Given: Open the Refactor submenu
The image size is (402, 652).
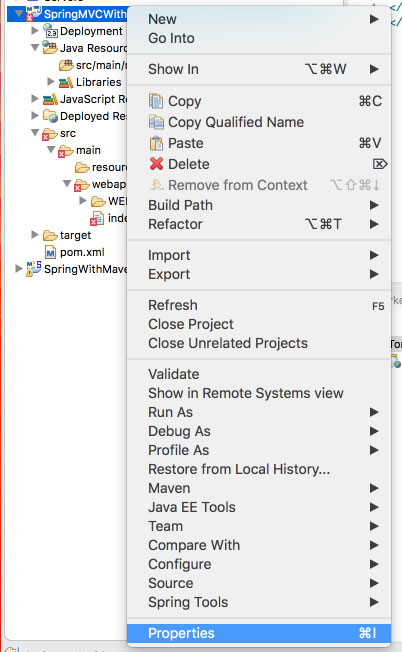Looking at the screenshot, I should pos(259,224).
